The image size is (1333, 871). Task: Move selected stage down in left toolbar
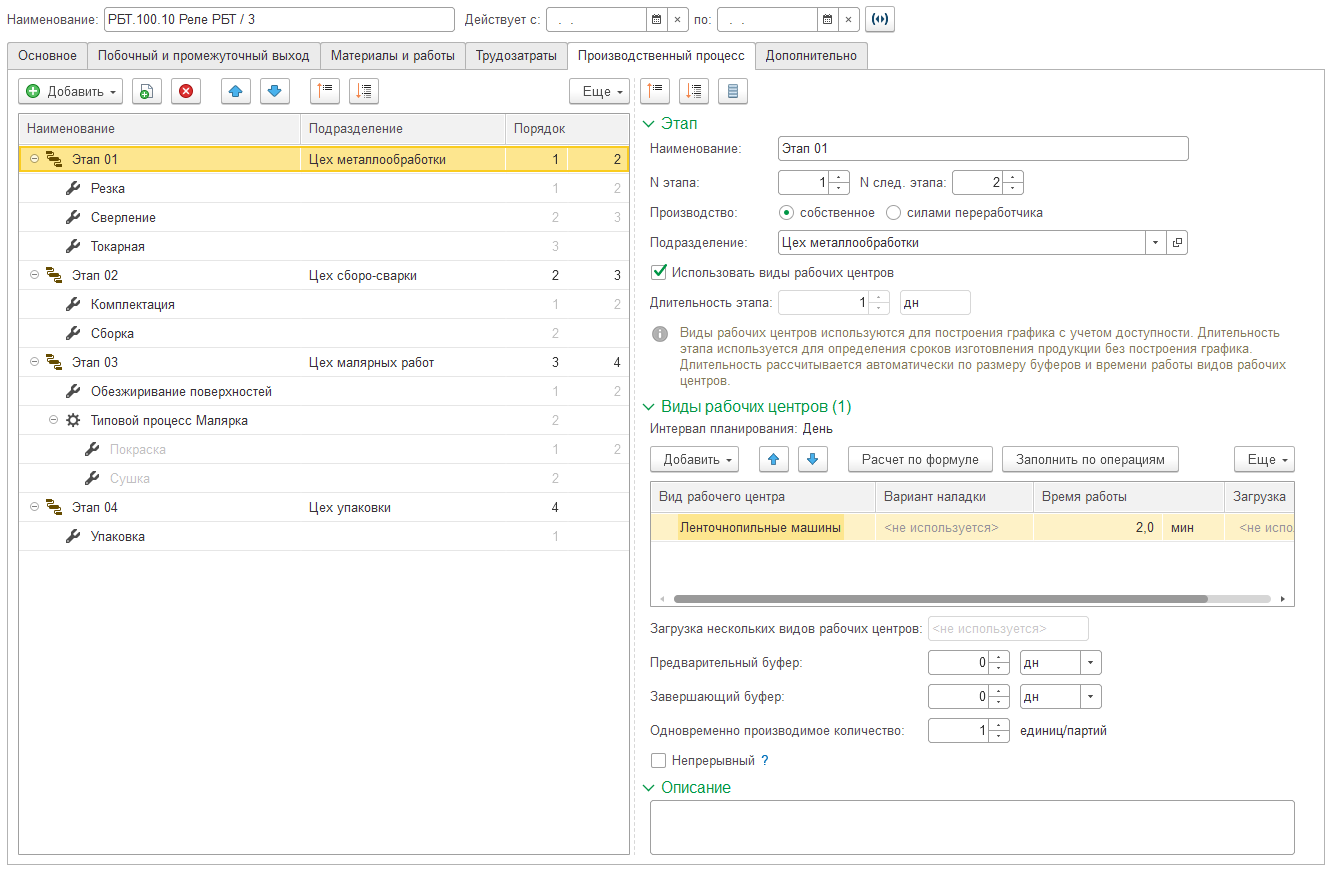275,91
